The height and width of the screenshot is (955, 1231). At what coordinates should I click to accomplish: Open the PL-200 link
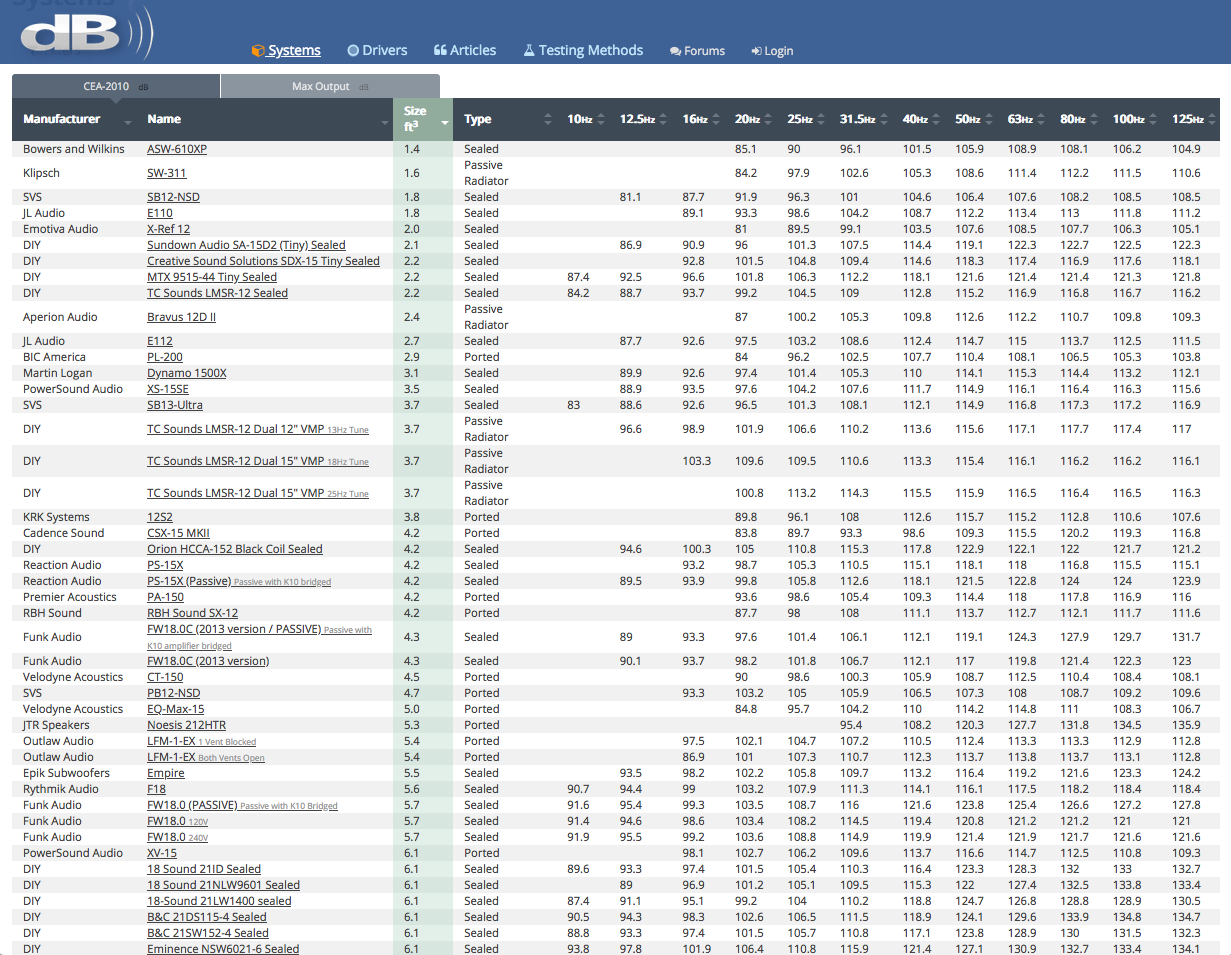[165, 357]
